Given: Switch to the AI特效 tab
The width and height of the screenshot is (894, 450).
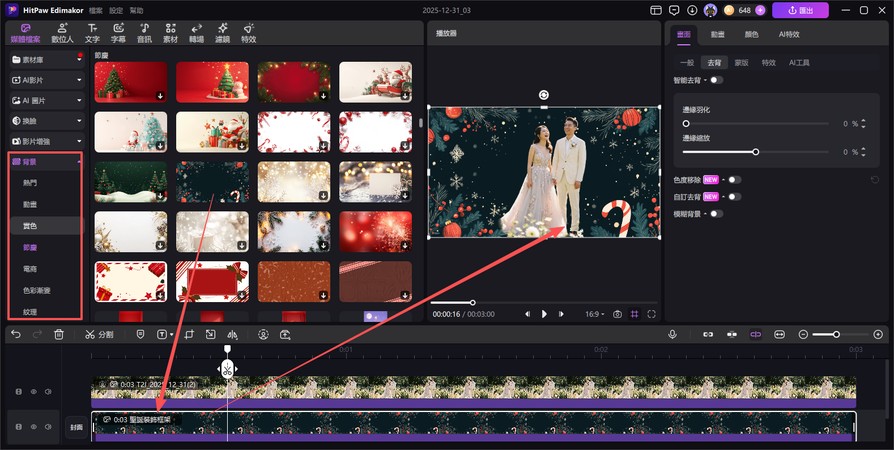Looking at the screenshot, I should click(789, 34).
